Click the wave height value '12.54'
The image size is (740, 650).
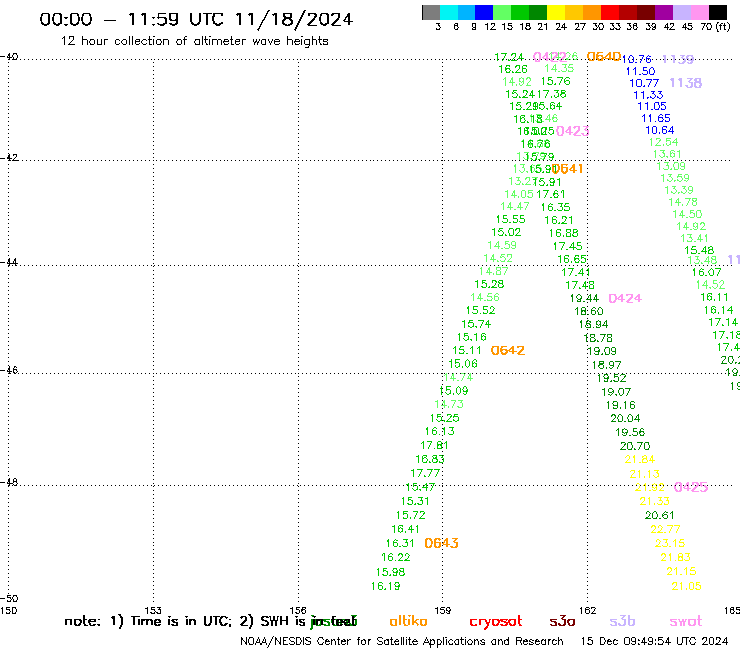664,142
